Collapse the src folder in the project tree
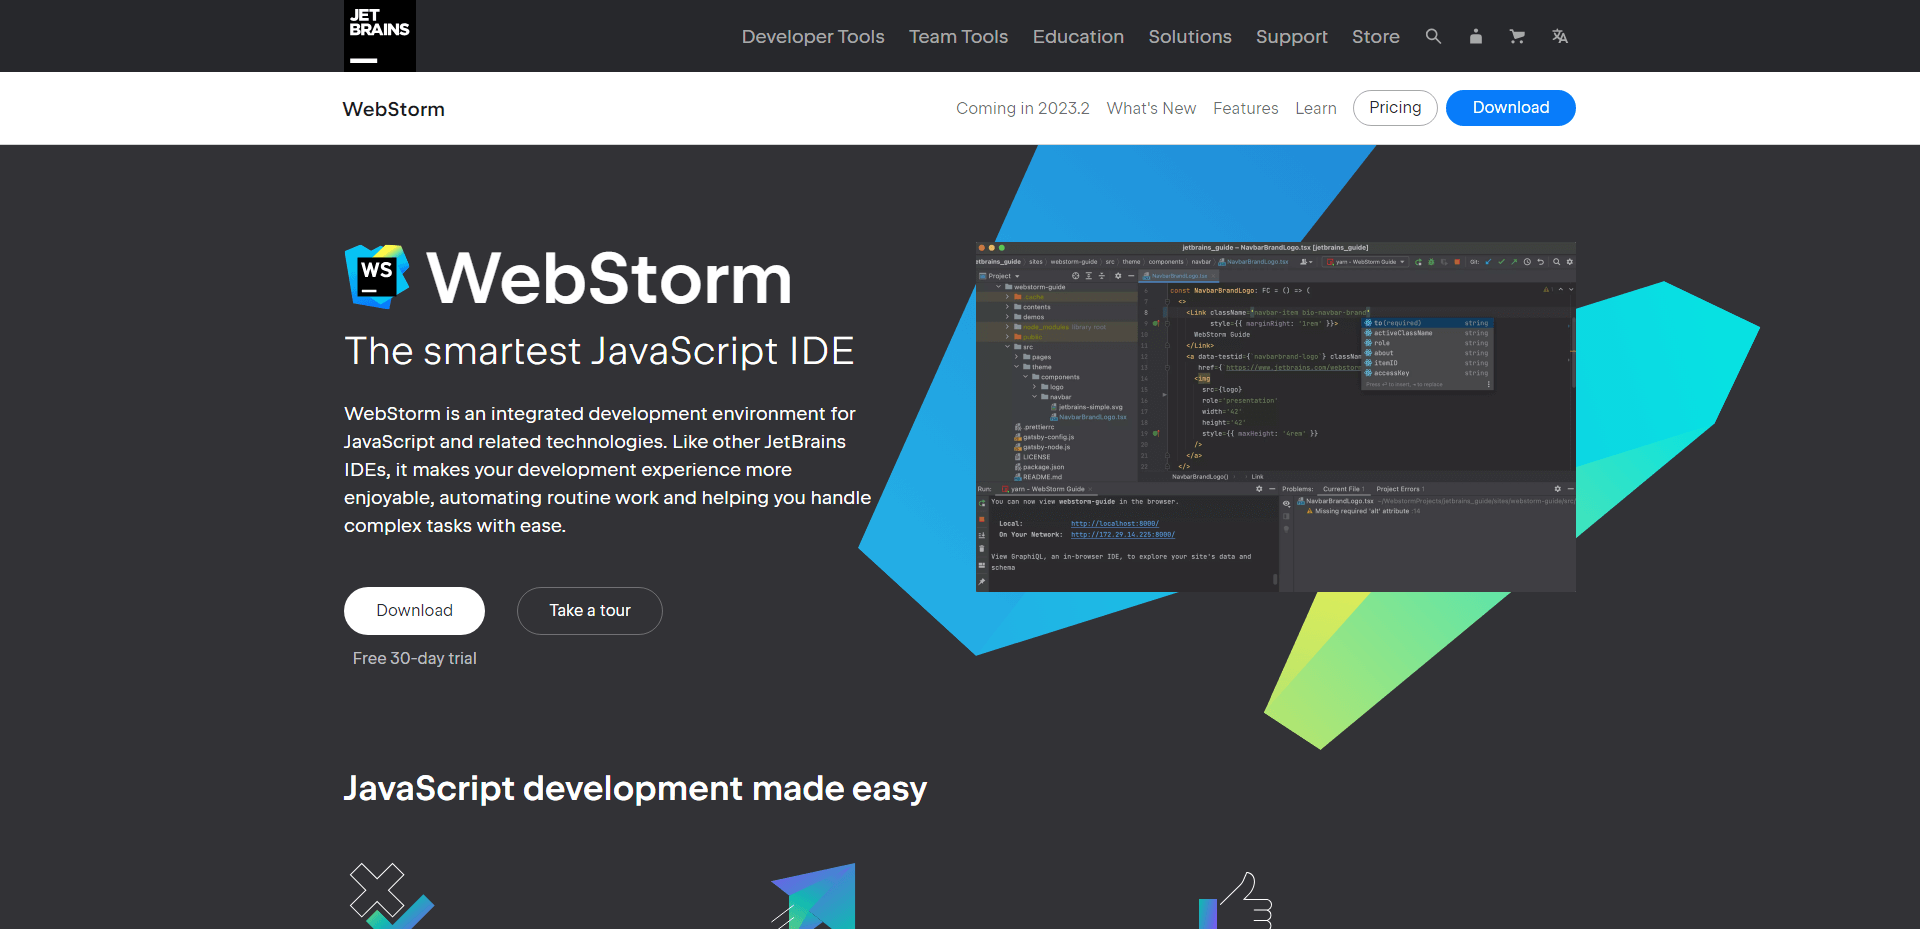1920x929 pixels. click(x=1007, y=347)
